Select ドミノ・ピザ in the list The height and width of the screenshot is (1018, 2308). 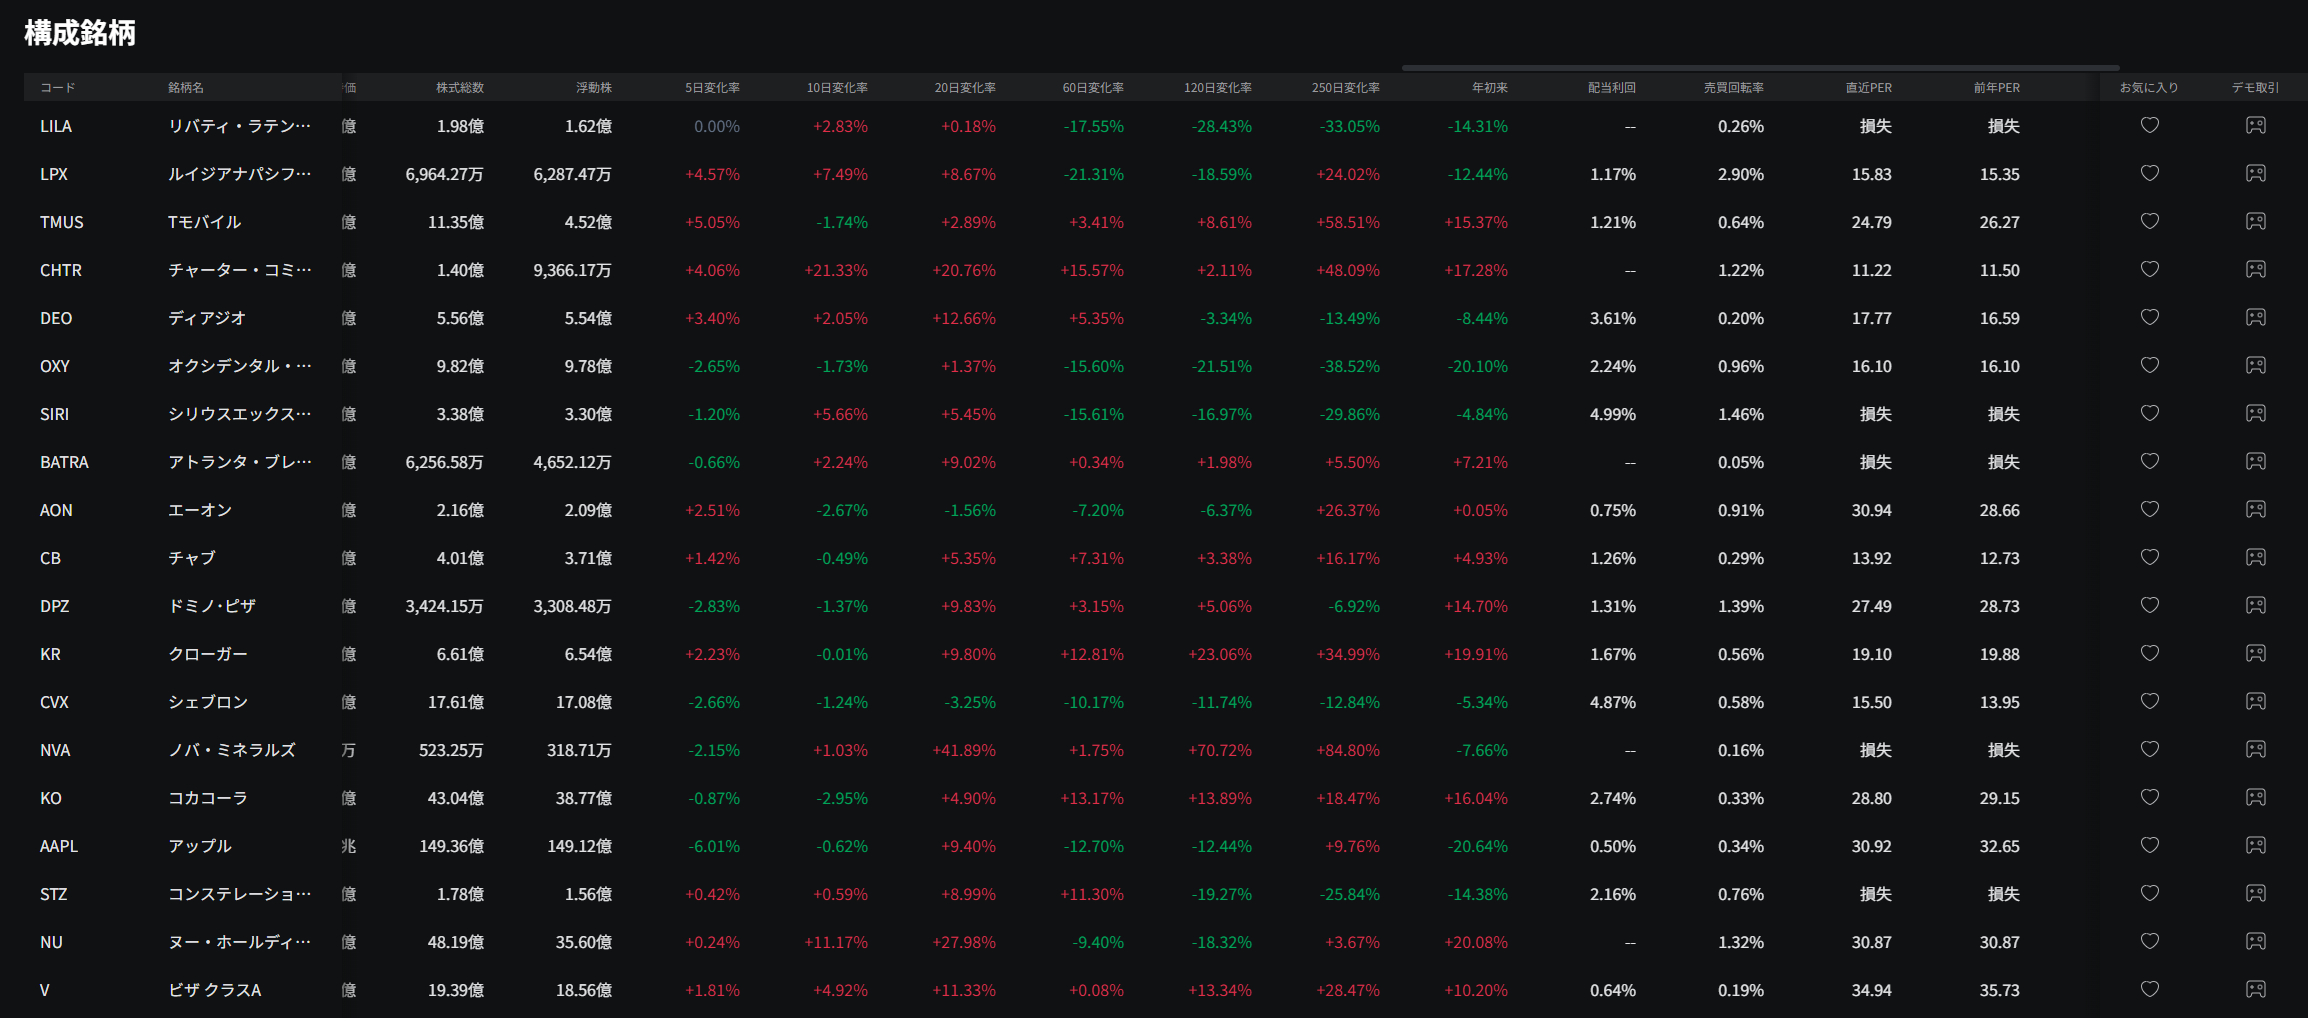212,606
